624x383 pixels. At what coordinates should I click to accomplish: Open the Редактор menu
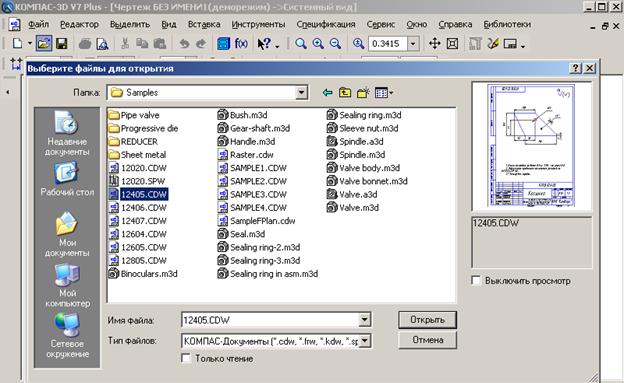click(79, 24)
